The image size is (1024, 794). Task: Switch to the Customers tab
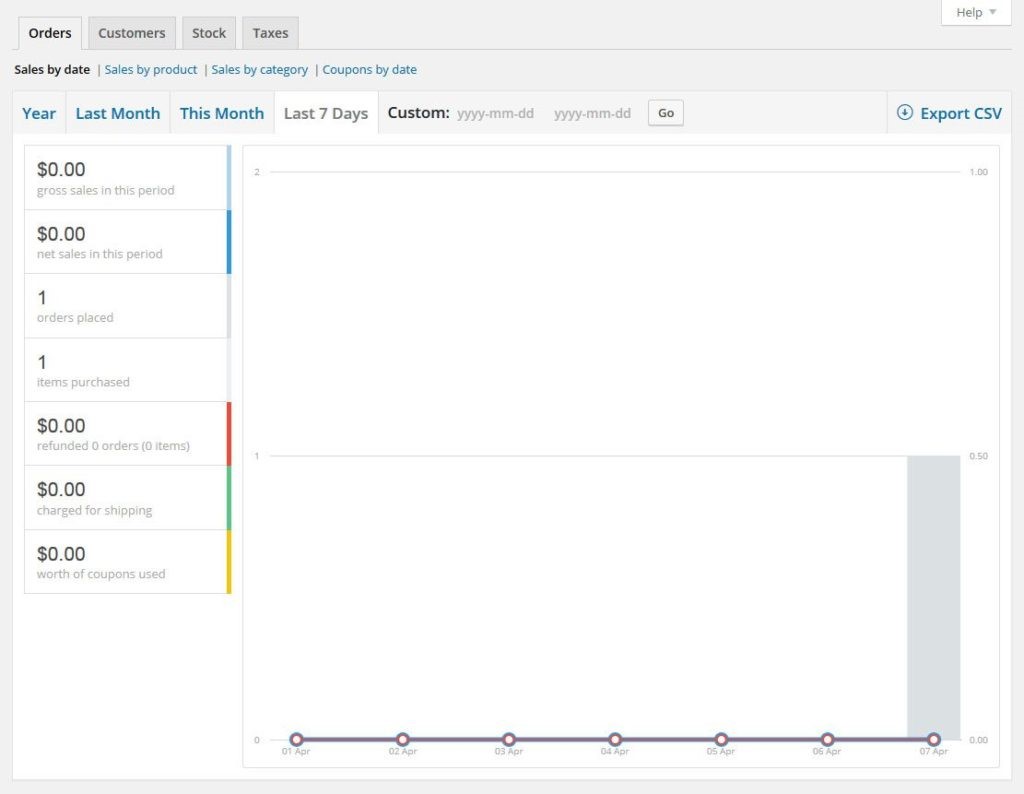click(x=131, y=33)
